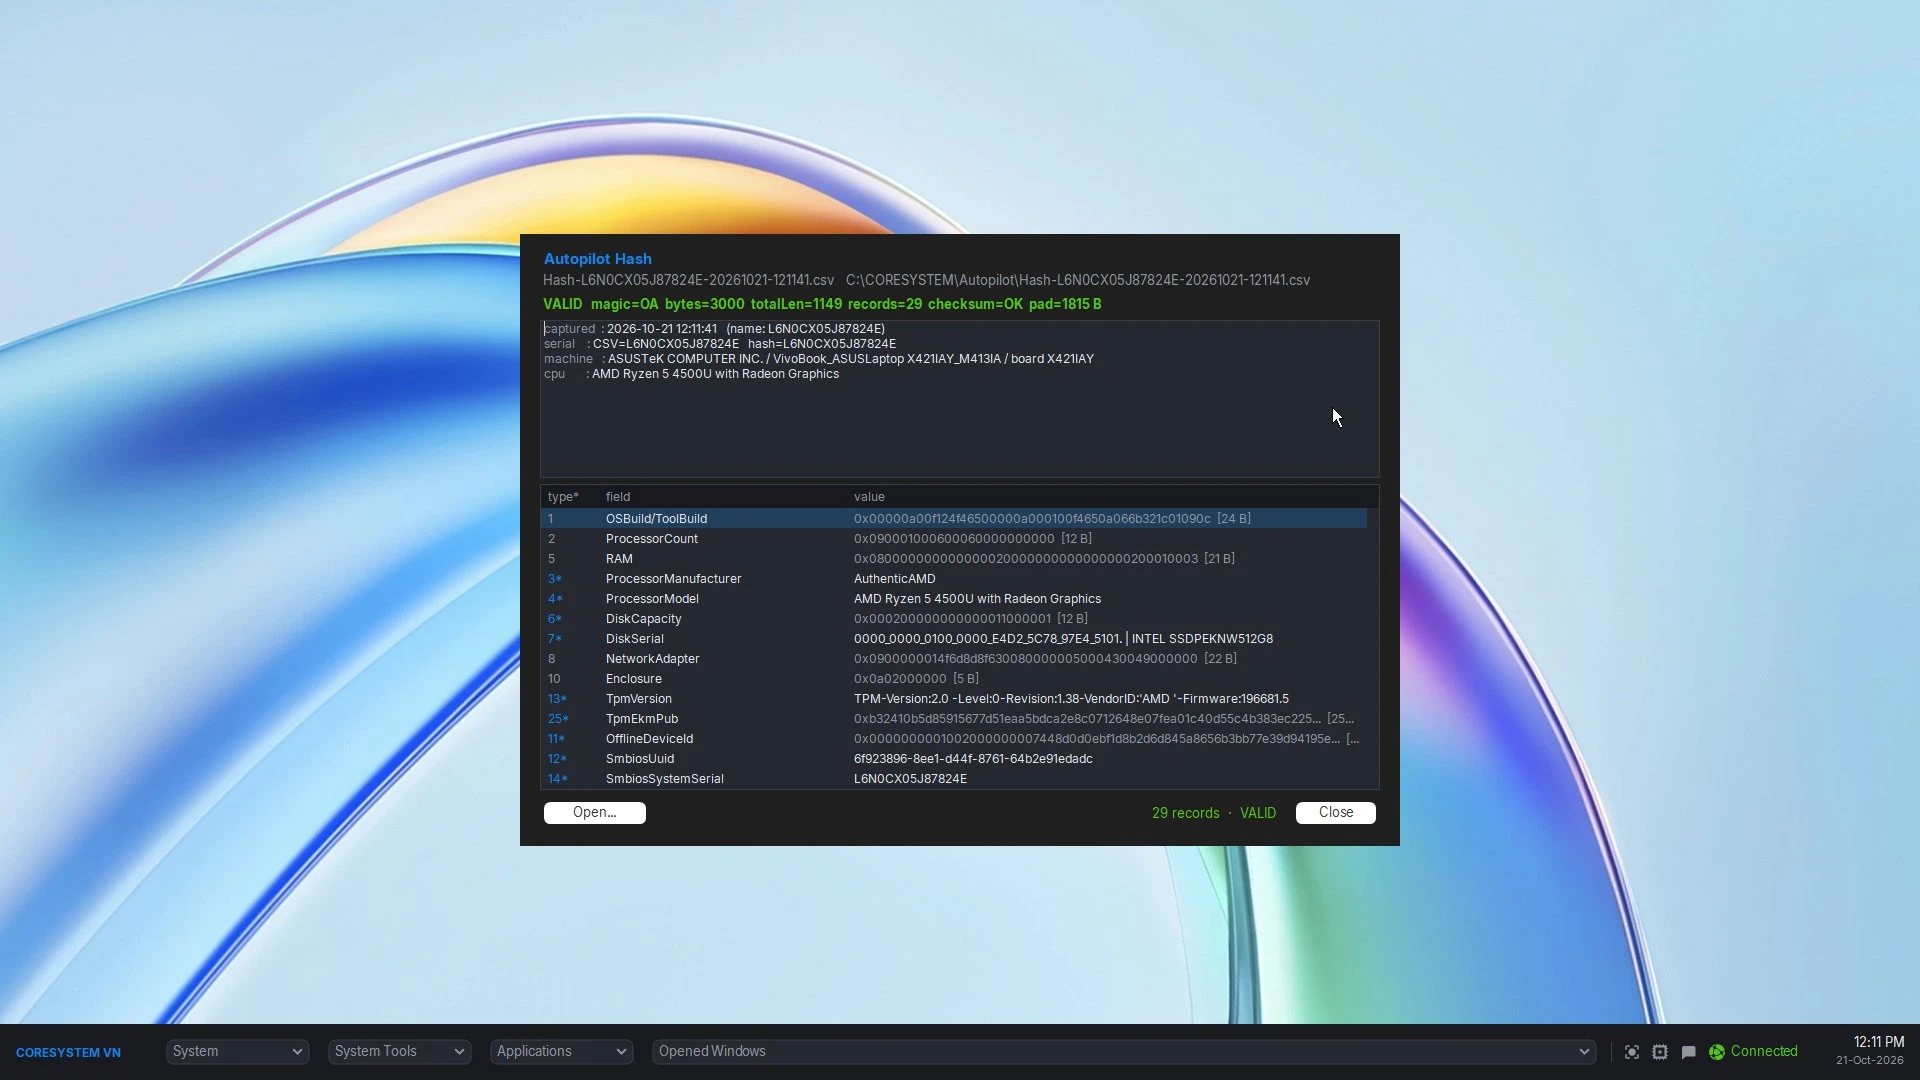
Task: Select the DiskCapacity row
Action: [x=954, y=619]
